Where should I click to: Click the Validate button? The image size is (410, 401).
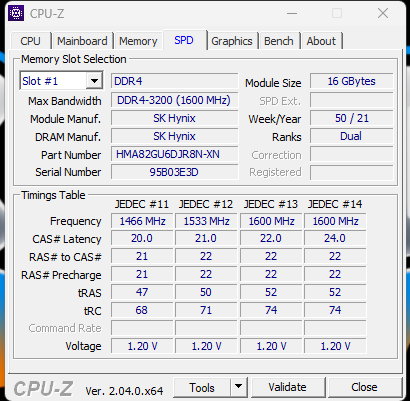(x=287, y=387)
